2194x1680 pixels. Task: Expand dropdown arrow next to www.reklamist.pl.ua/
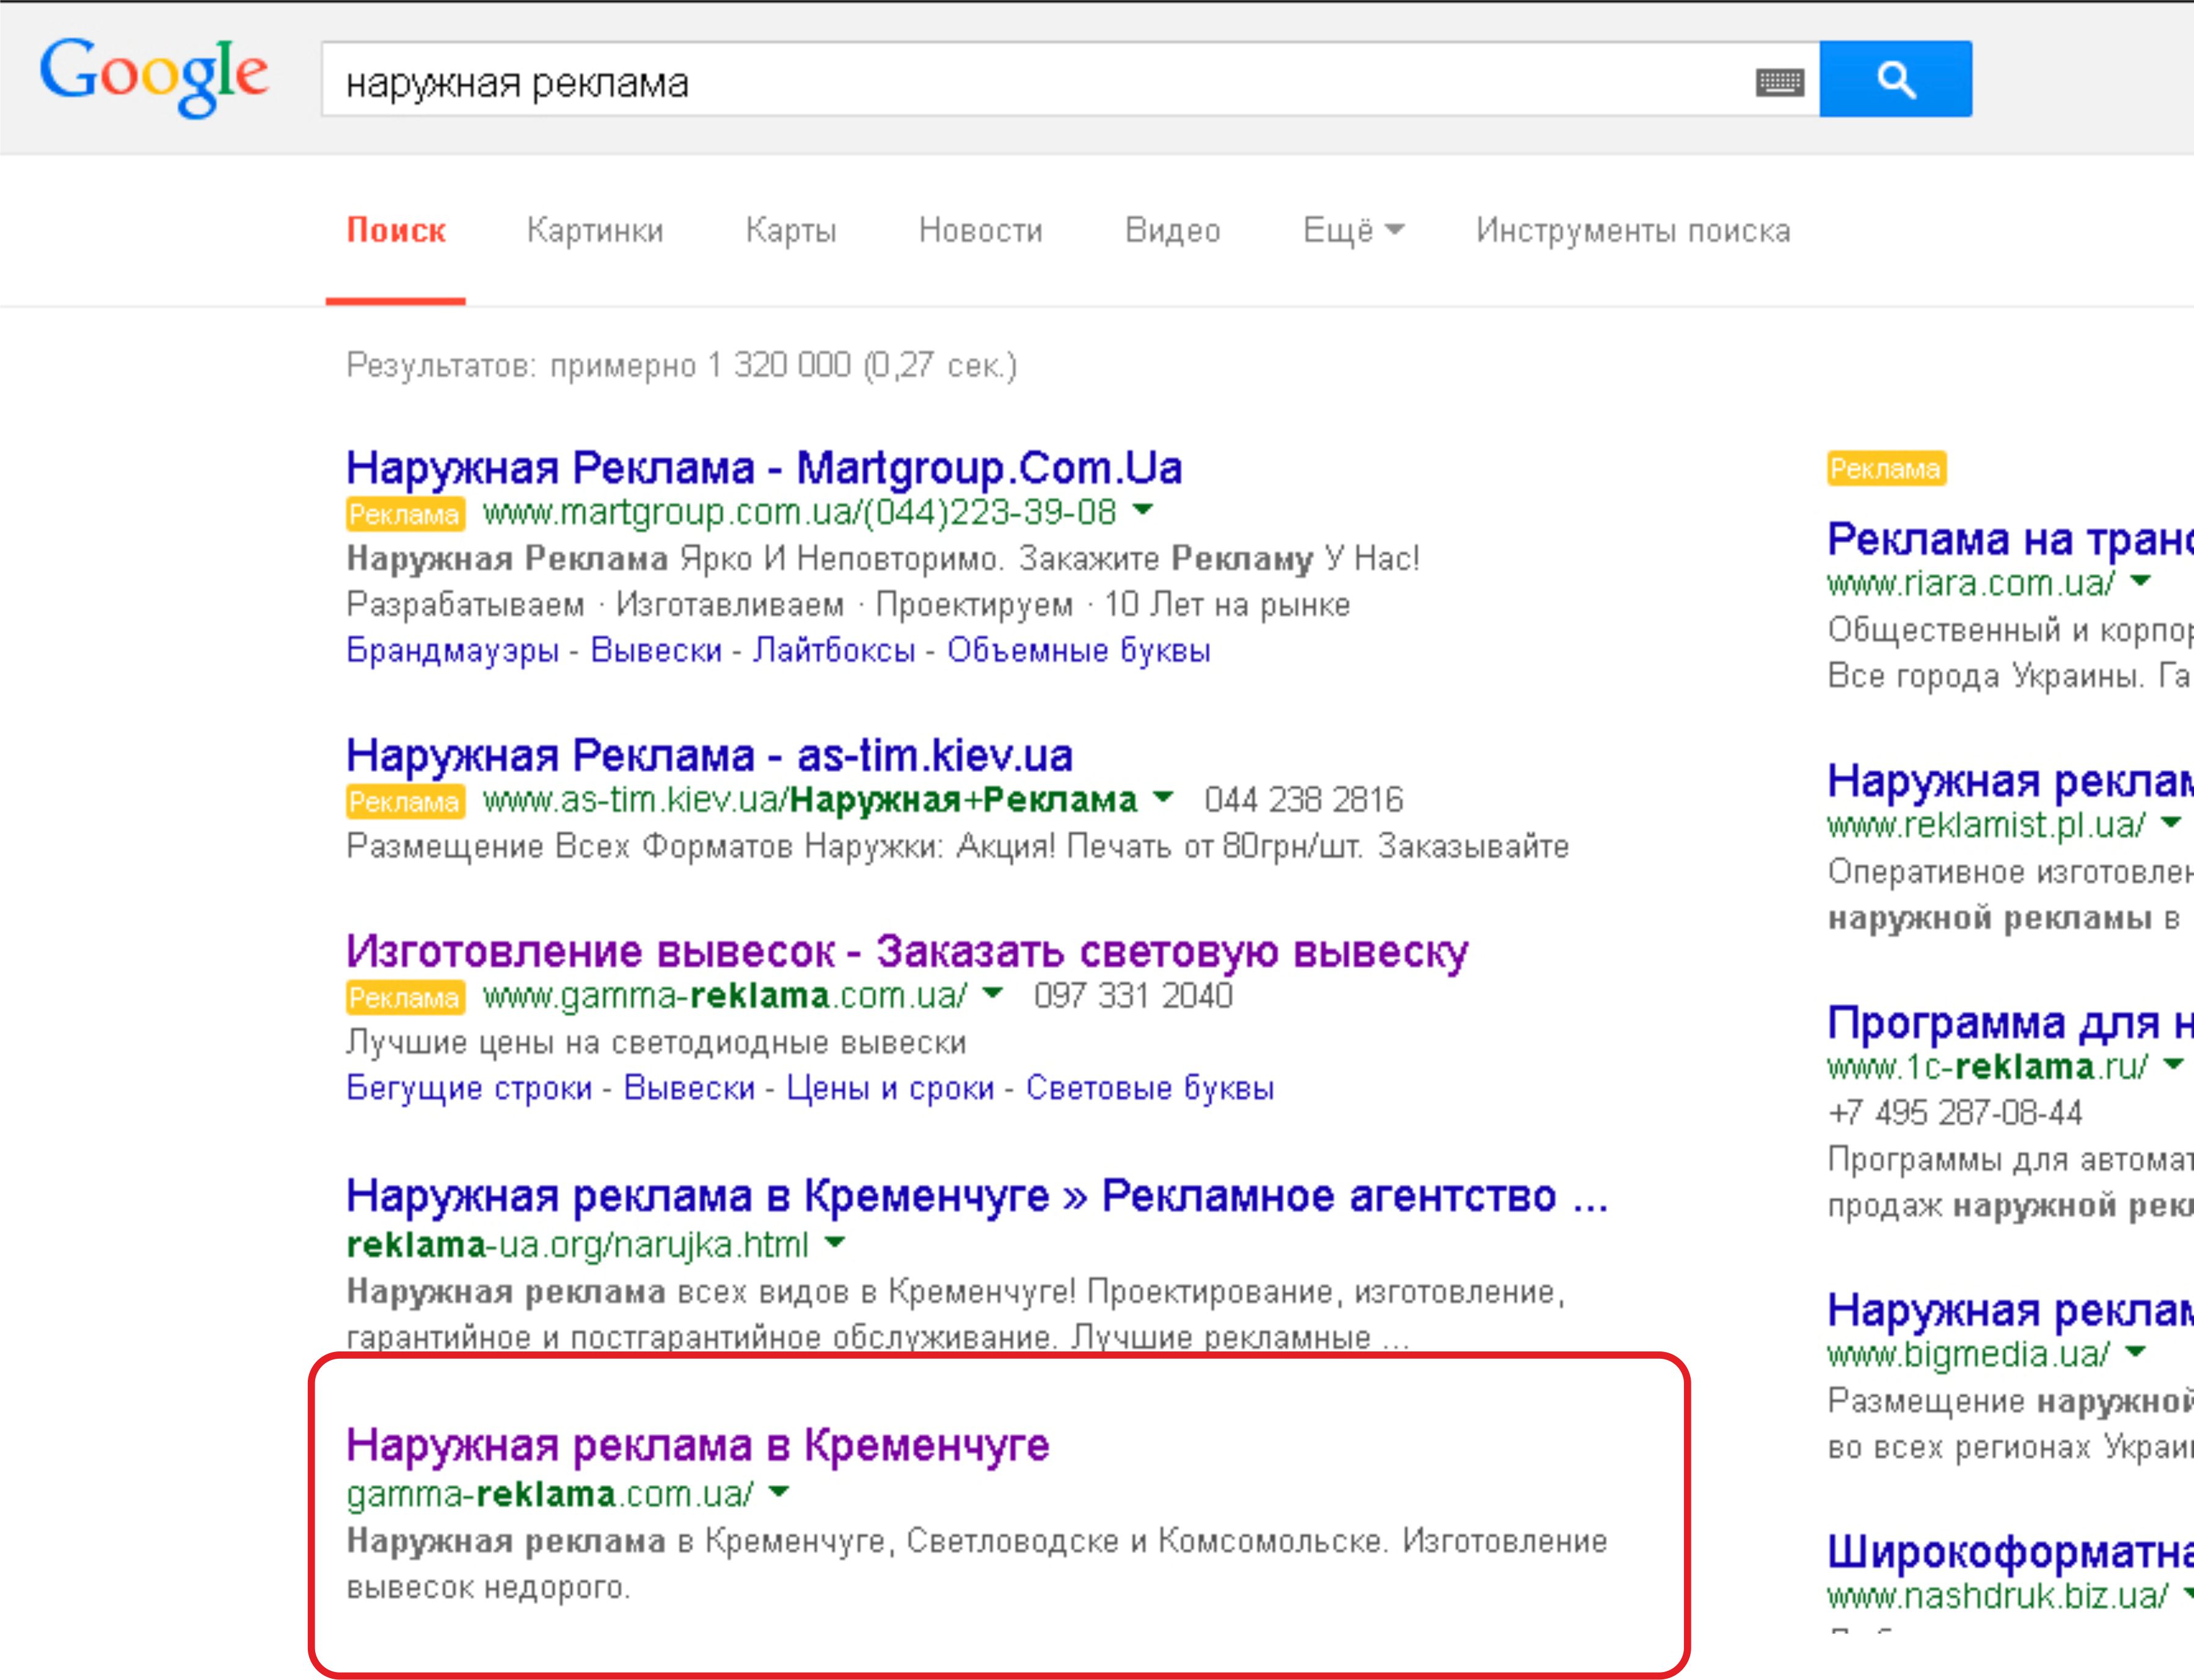click(x=2170, y=823)
